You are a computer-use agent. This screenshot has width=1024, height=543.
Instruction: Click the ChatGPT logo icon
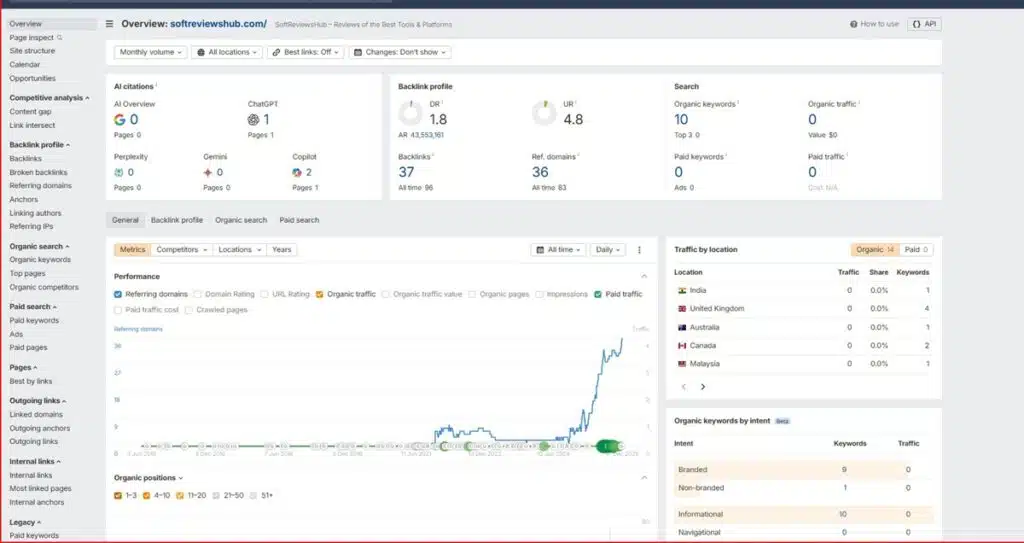point(253,120)
